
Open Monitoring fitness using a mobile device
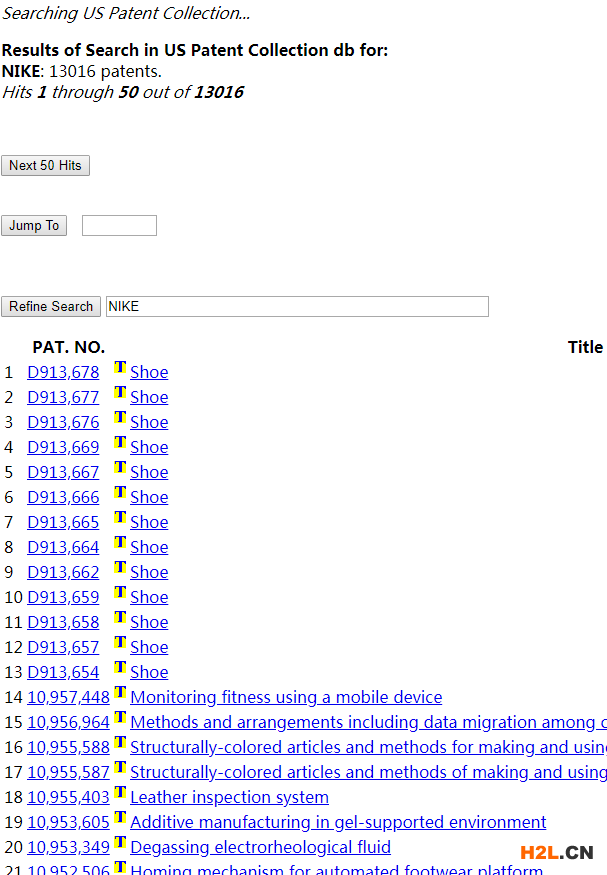pos(286,697)
